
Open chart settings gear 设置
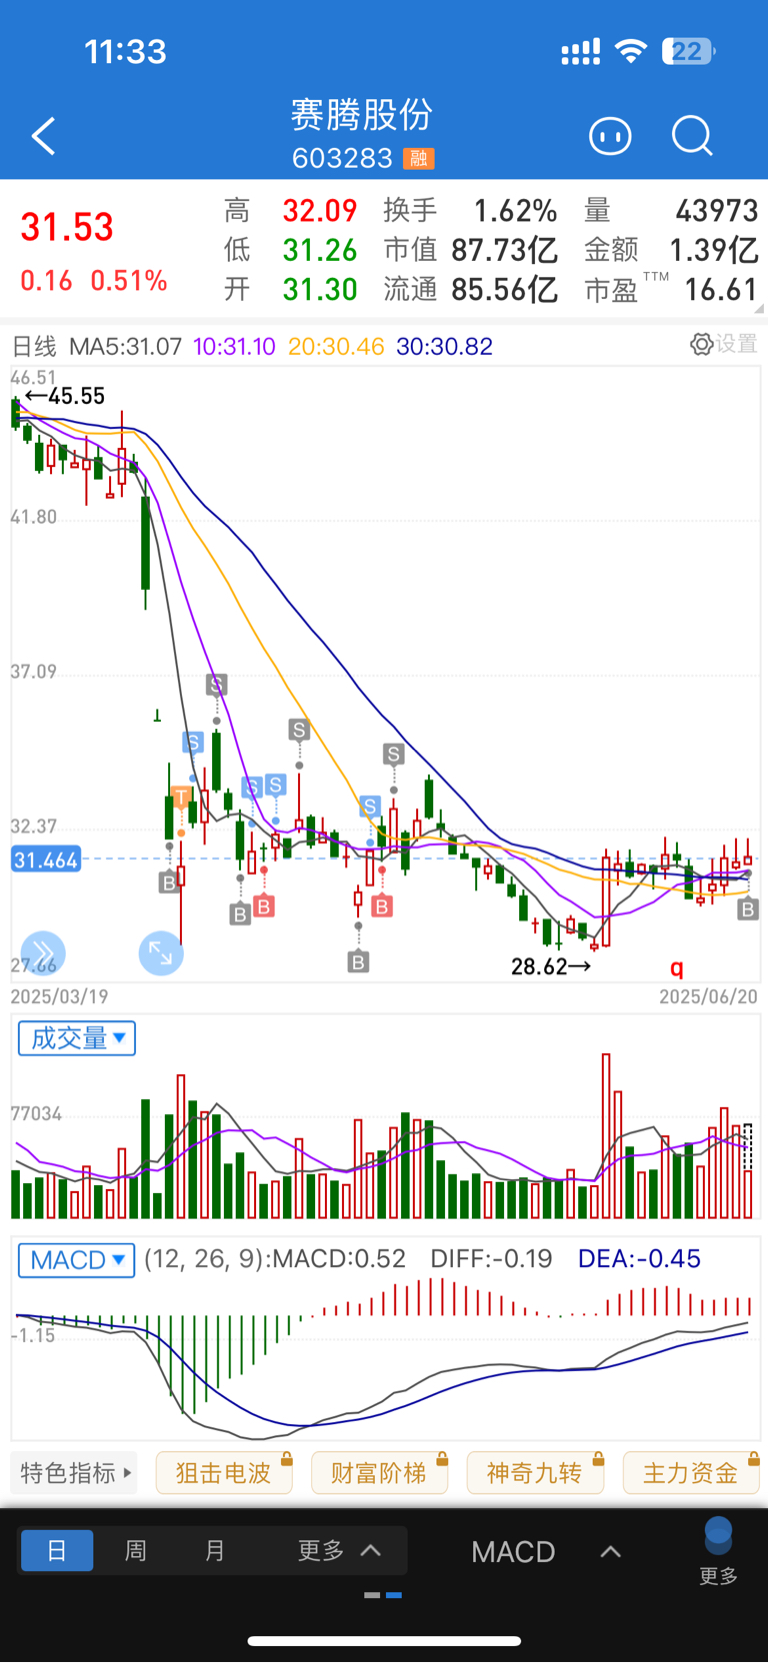724,344
